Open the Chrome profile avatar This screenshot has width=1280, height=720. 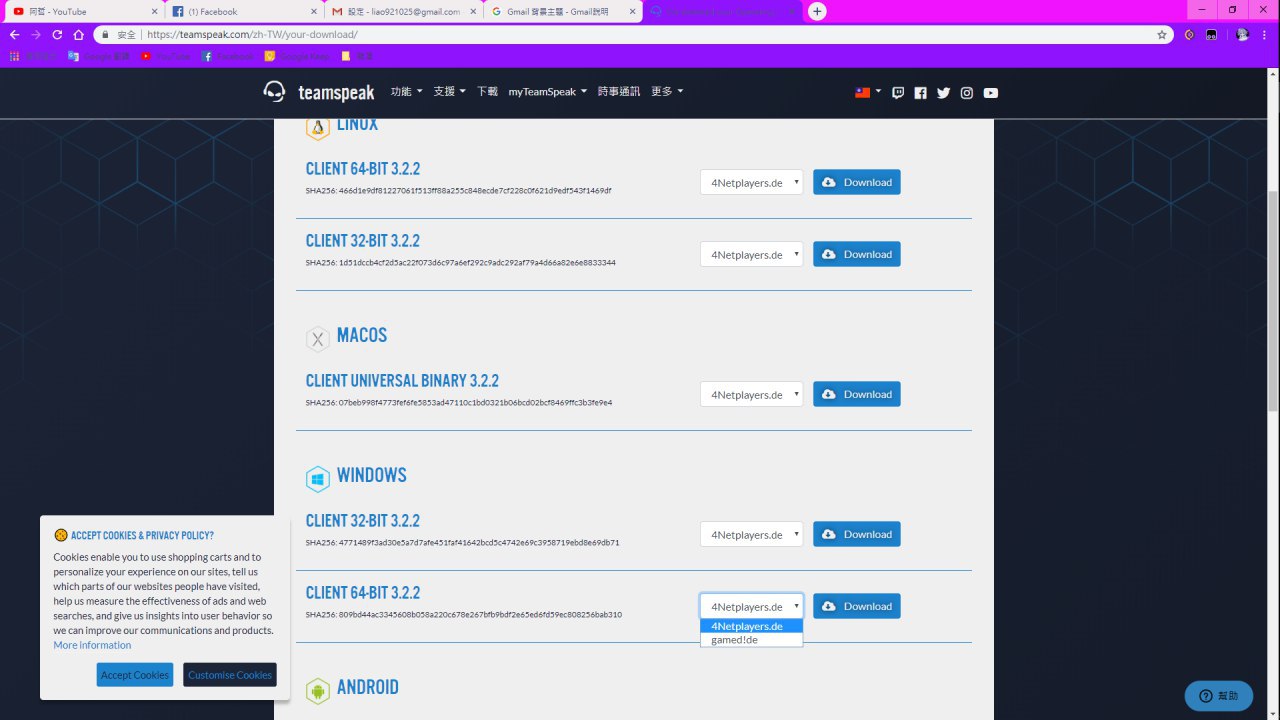click(x=1242, y=34)
